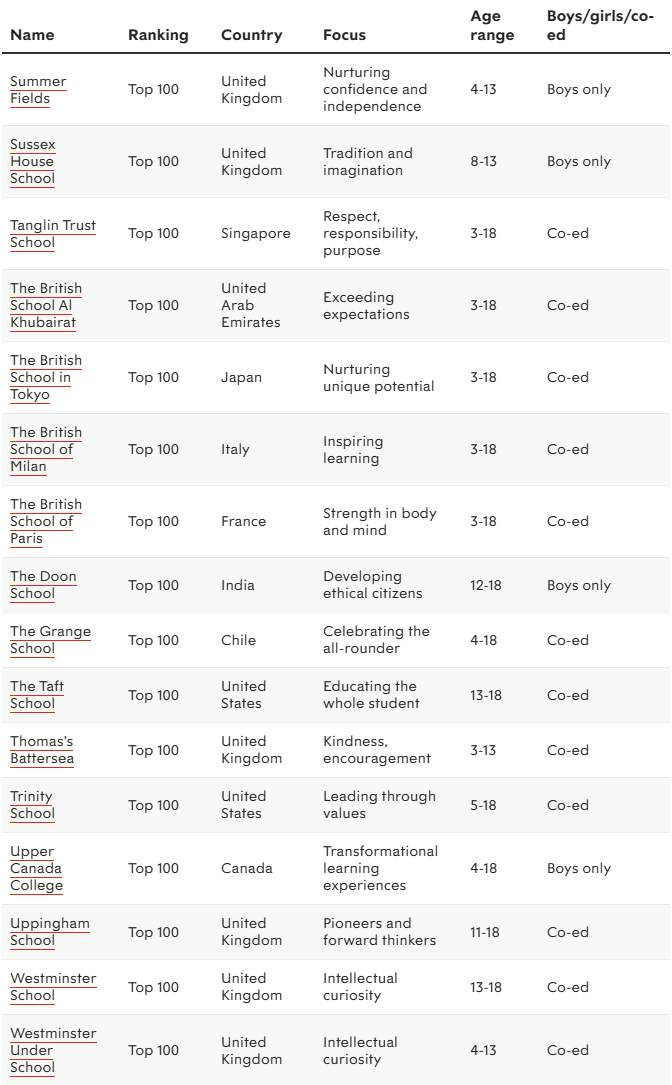Follow The British School in Tokyo link
The width and height of the screenshot is (672, 1085).
pyautogui.click(x=45, y=377)
